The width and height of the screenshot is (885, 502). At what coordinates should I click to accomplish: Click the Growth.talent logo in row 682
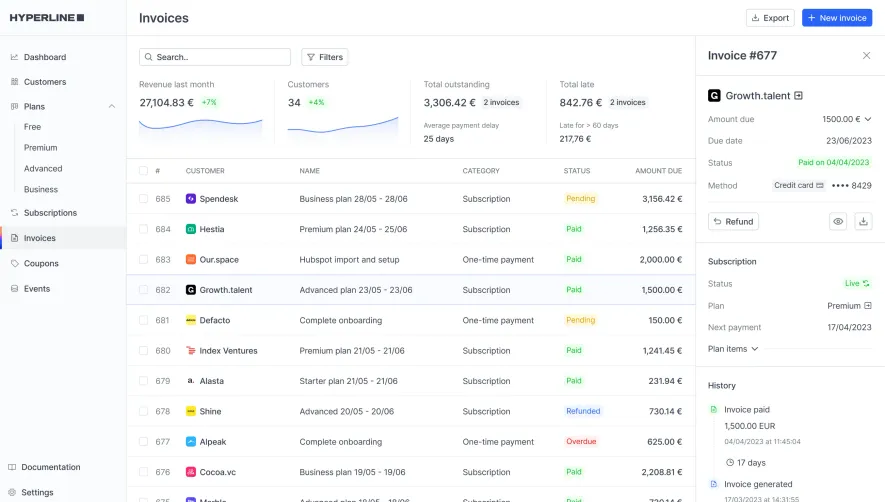[191, 290]
